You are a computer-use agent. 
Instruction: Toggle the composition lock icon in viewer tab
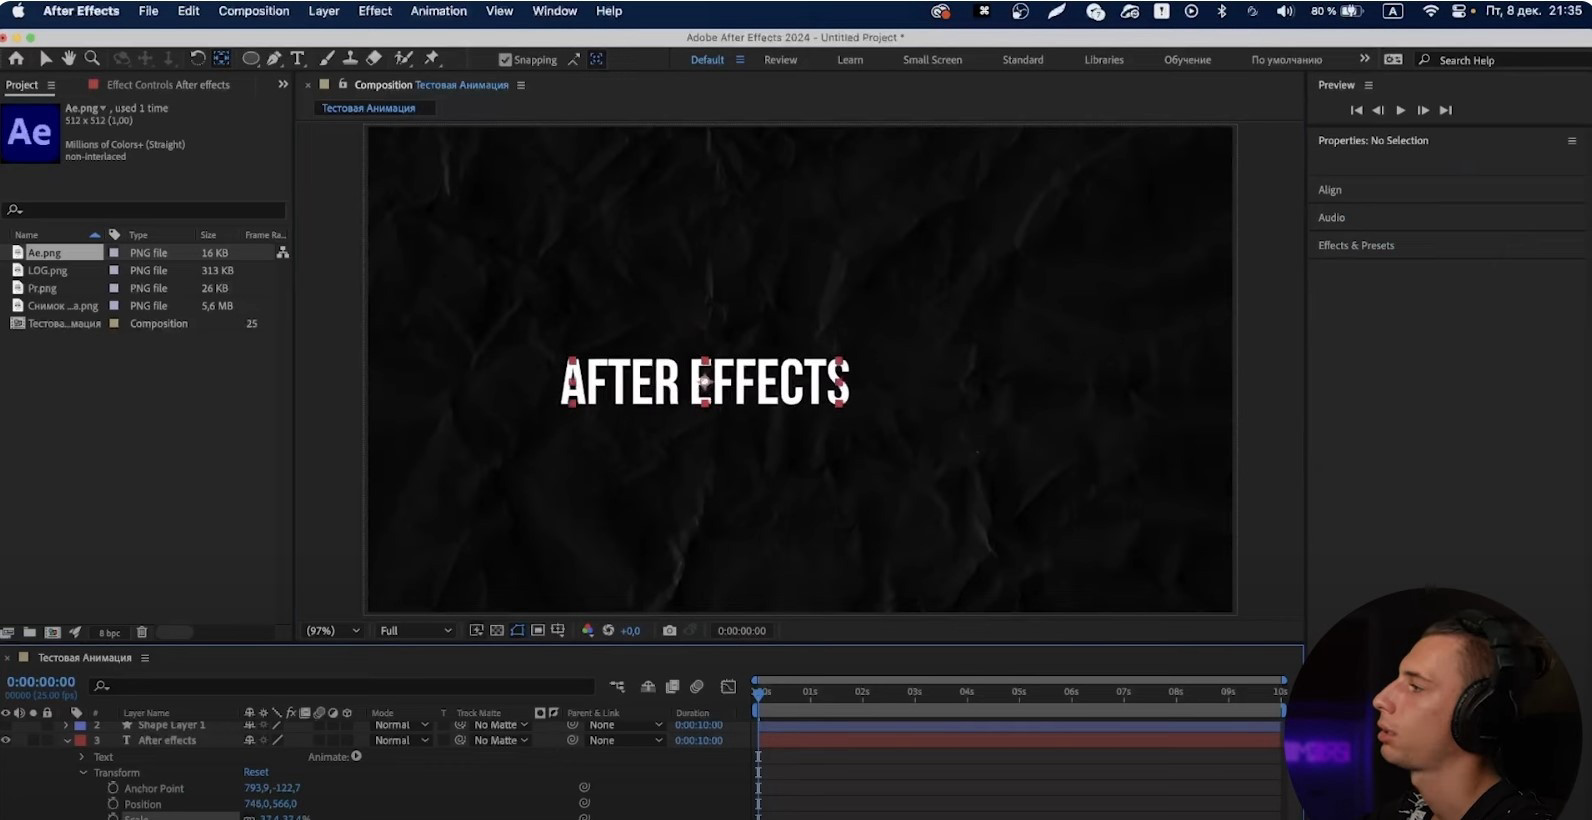343,85
